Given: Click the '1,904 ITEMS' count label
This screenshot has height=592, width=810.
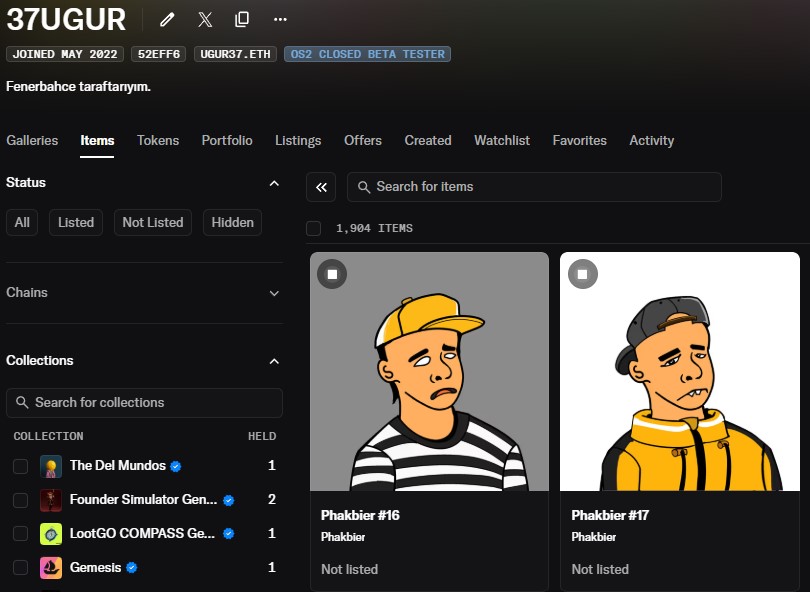Looking at the screenshot, I should (x=375, y=228).
